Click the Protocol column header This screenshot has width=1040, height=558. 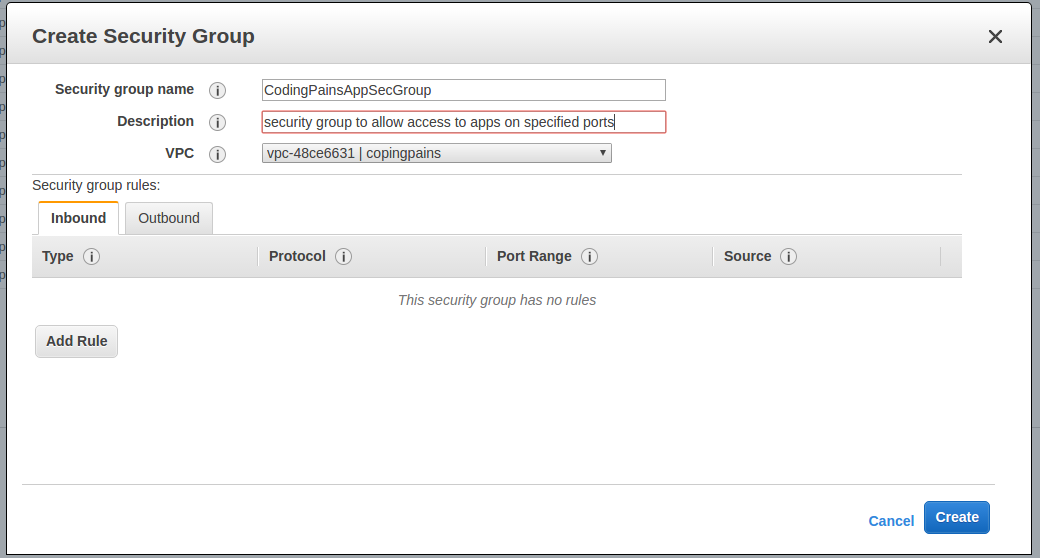297,256
